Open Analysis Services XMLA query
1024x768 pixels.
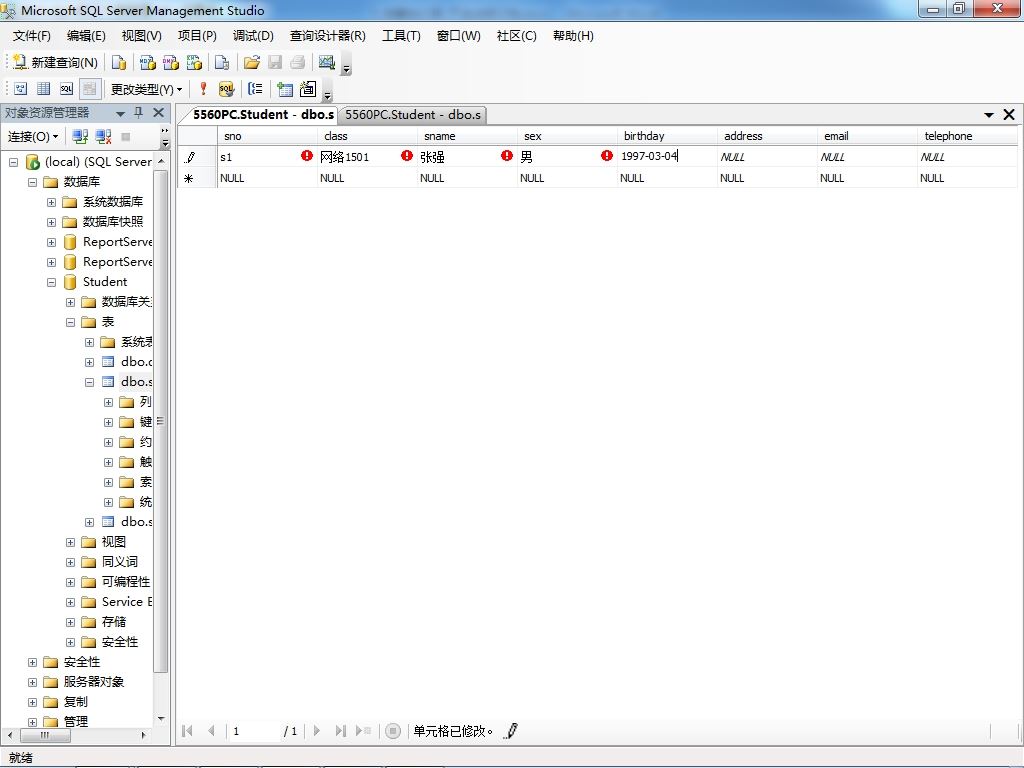(x=194, y=62)
